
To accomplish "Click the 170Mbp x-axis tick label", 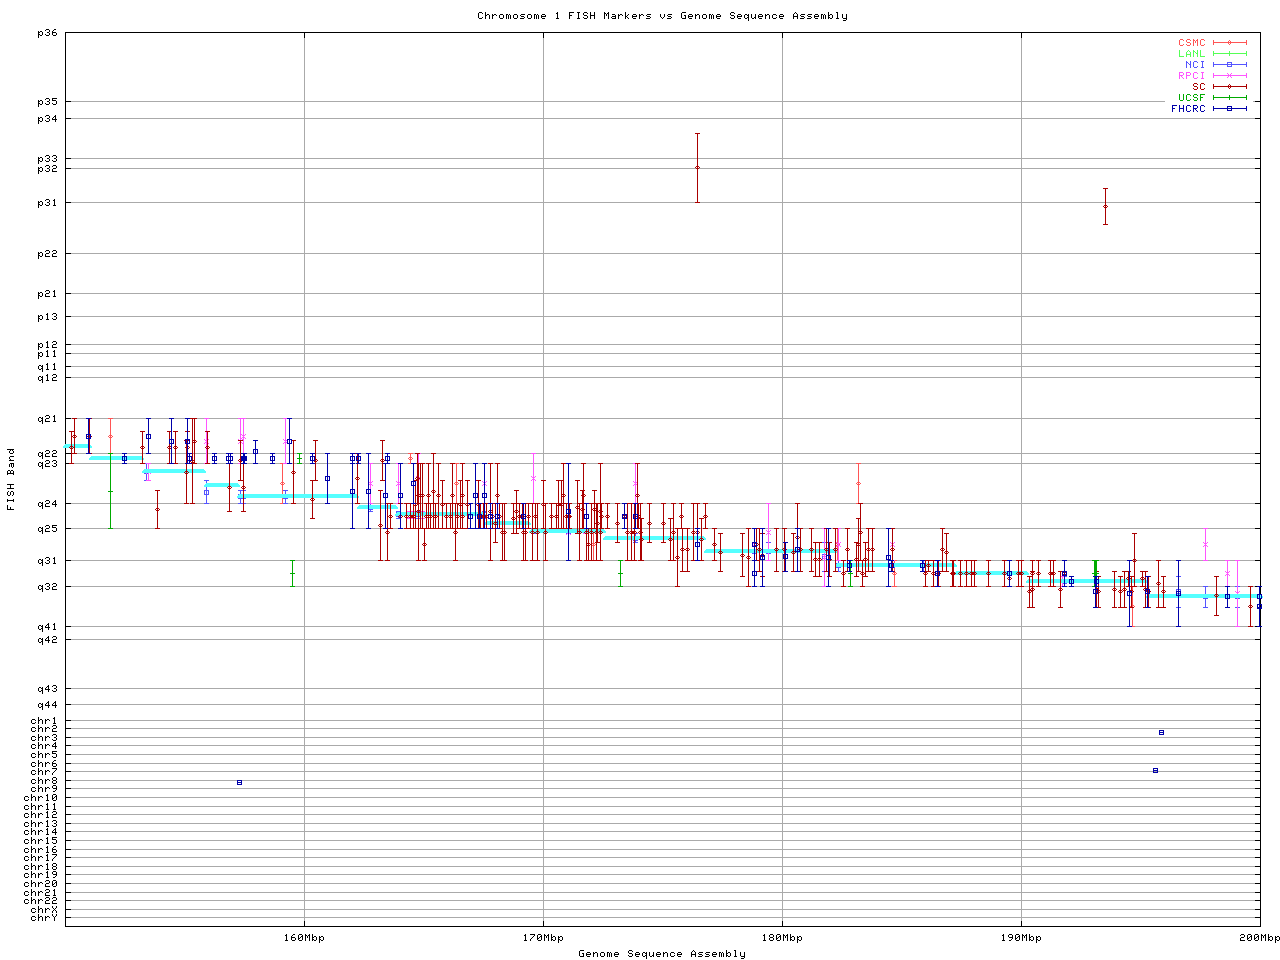I will (x=543, y=938).
